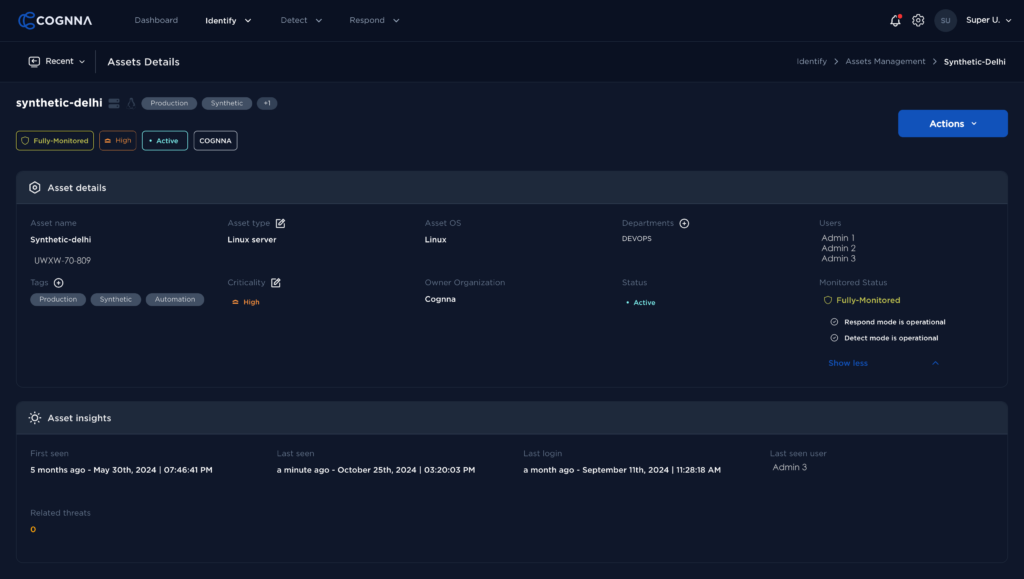Click the Related threats count 0
Image resolution: width=1024 pixels, height=579 pixels.
[33, 529]
